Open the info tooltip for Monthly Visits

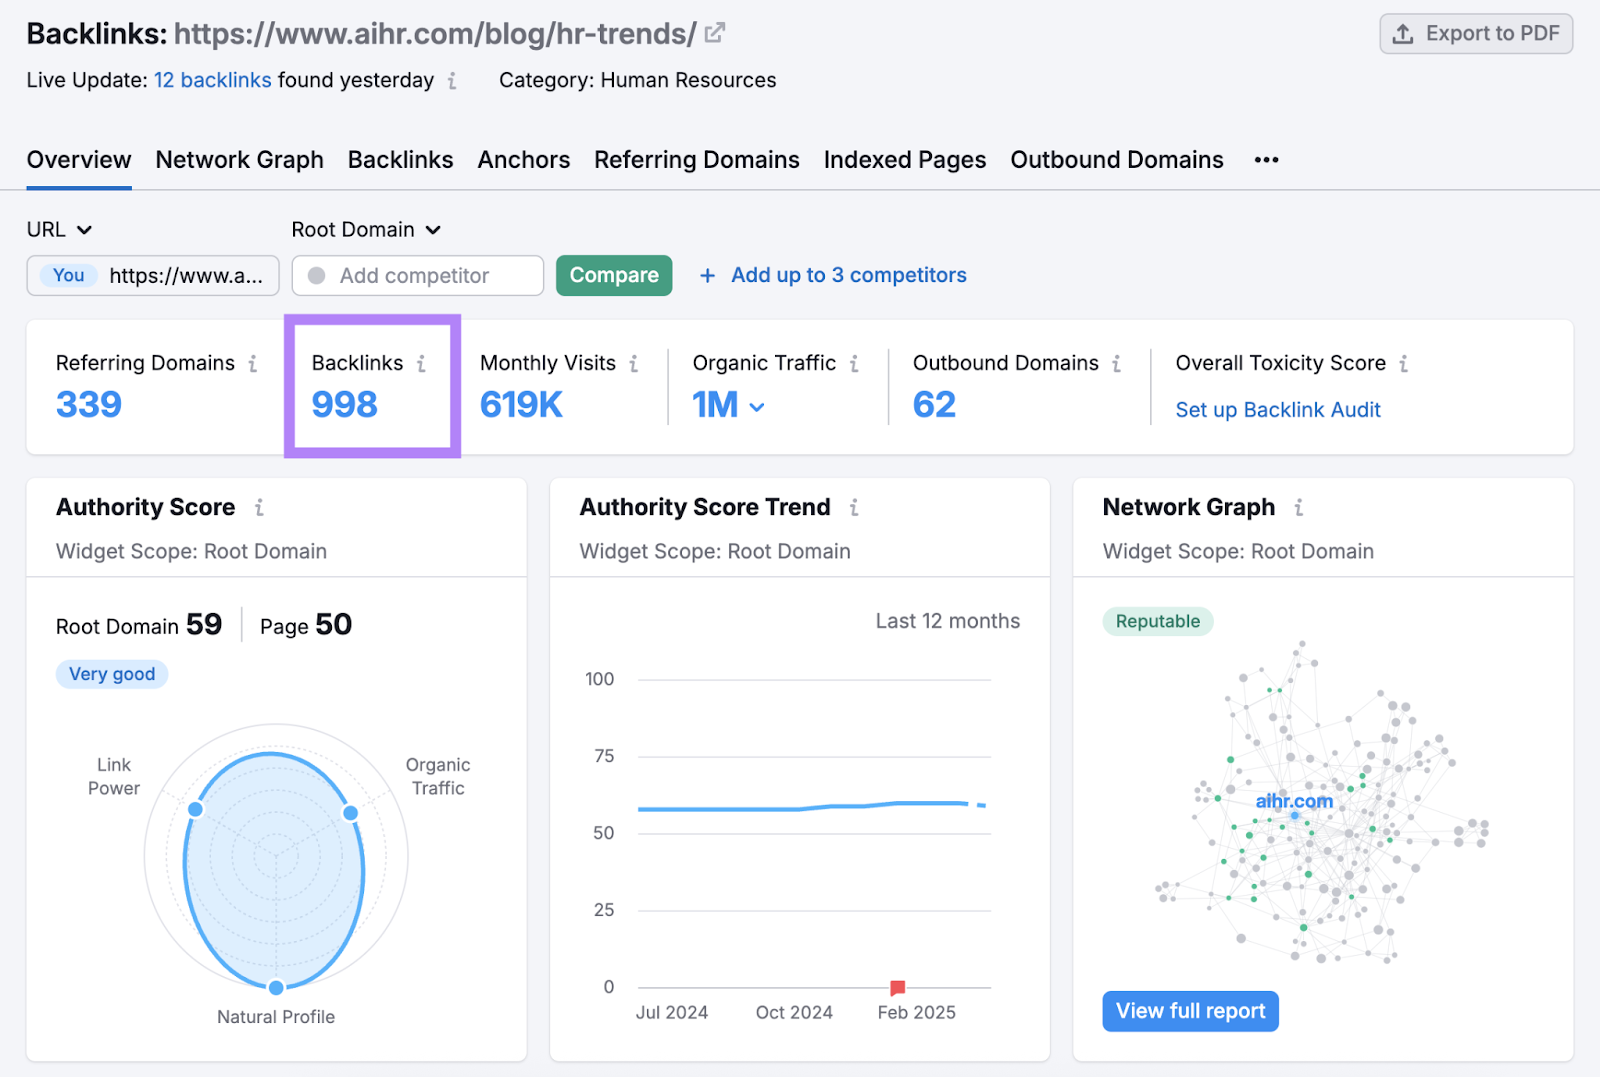point(635,363)
